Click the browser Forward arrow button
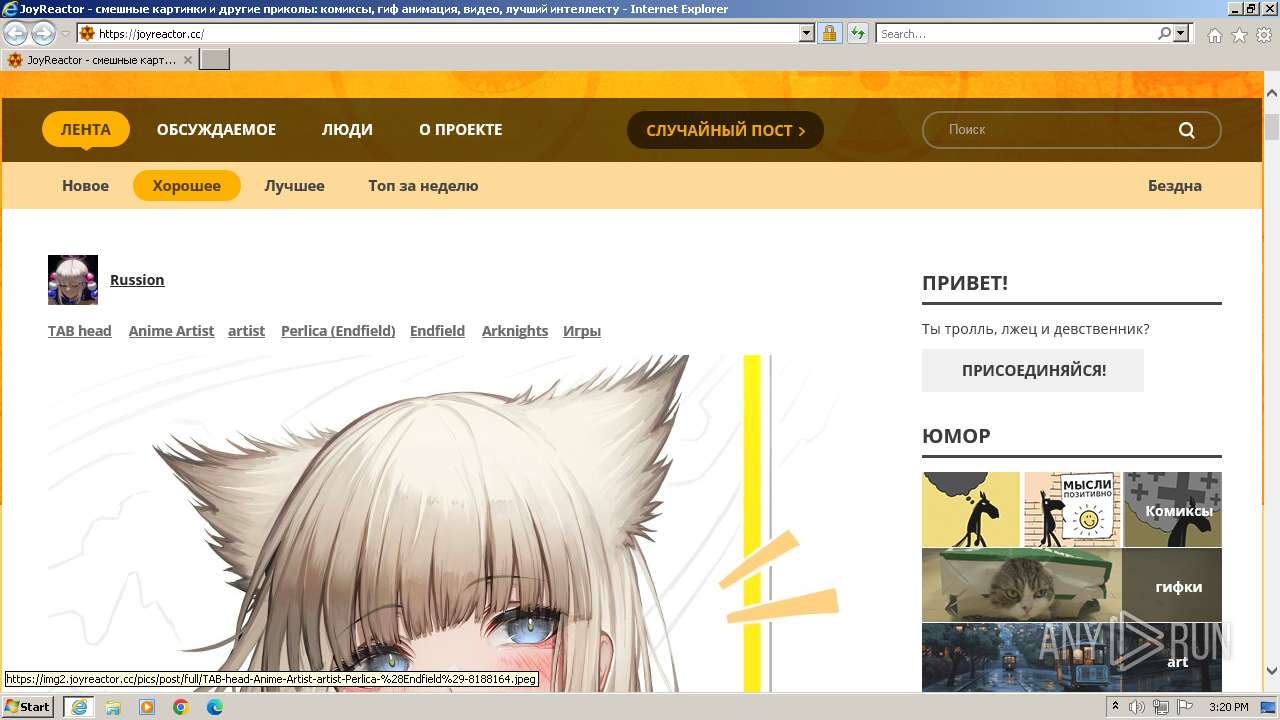This screenshot has width=1280, height=720. [43, 33]
